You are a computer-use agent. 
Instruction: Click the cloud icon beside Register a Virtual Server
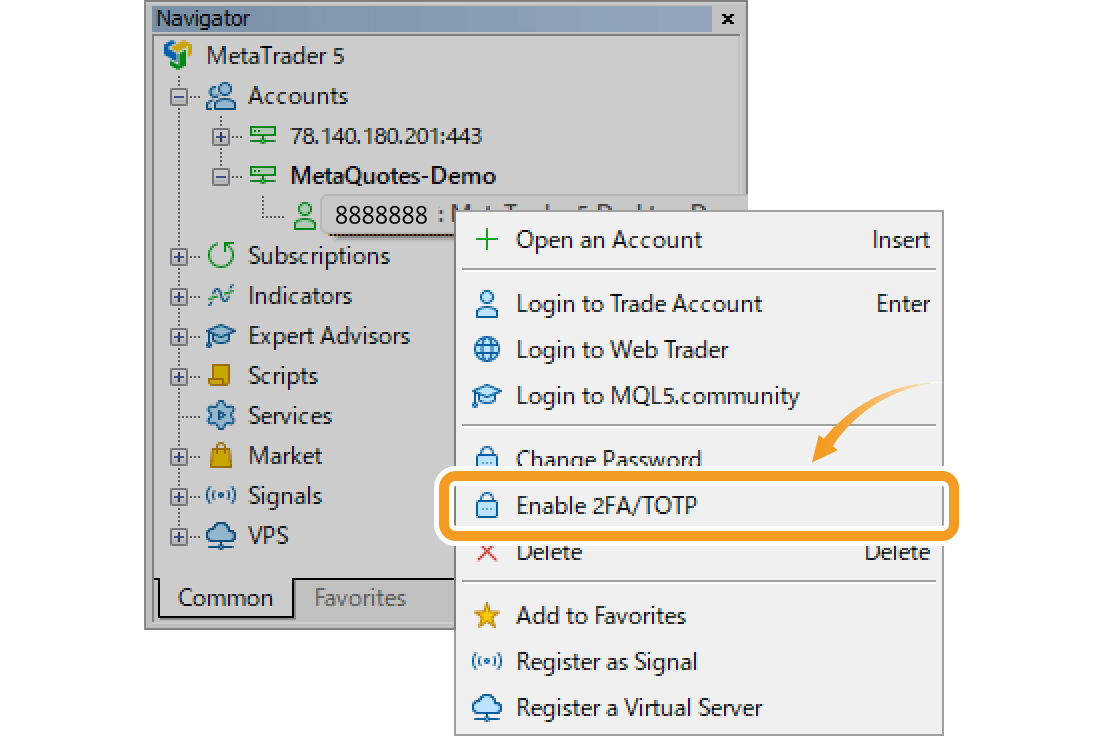coord(487,707)
